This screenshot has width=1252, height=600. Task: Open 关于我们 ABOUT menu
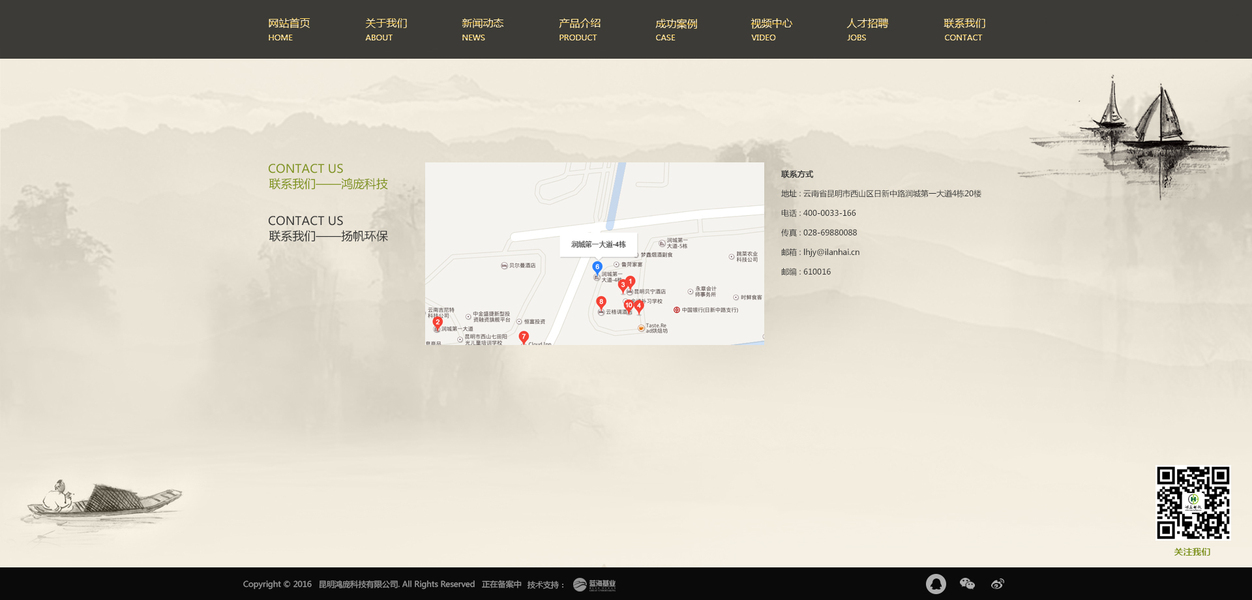coord(386,29)
